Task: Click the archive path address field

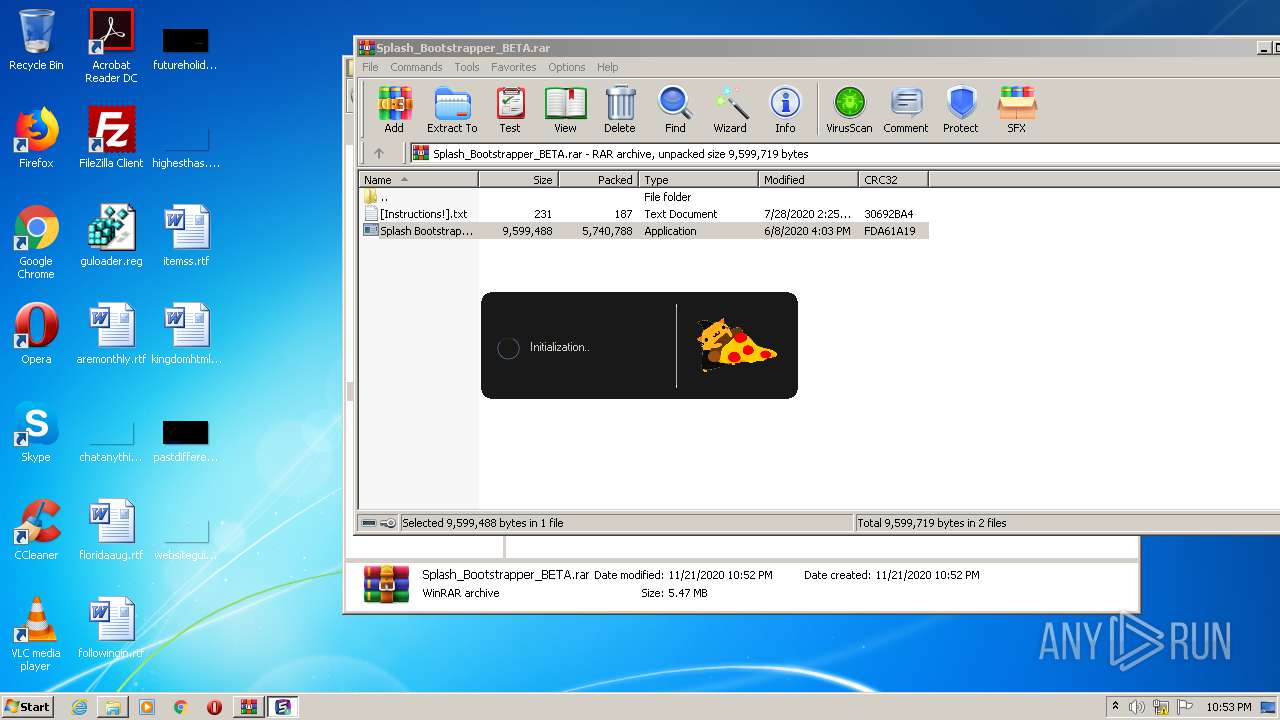Action: (845, 154)
